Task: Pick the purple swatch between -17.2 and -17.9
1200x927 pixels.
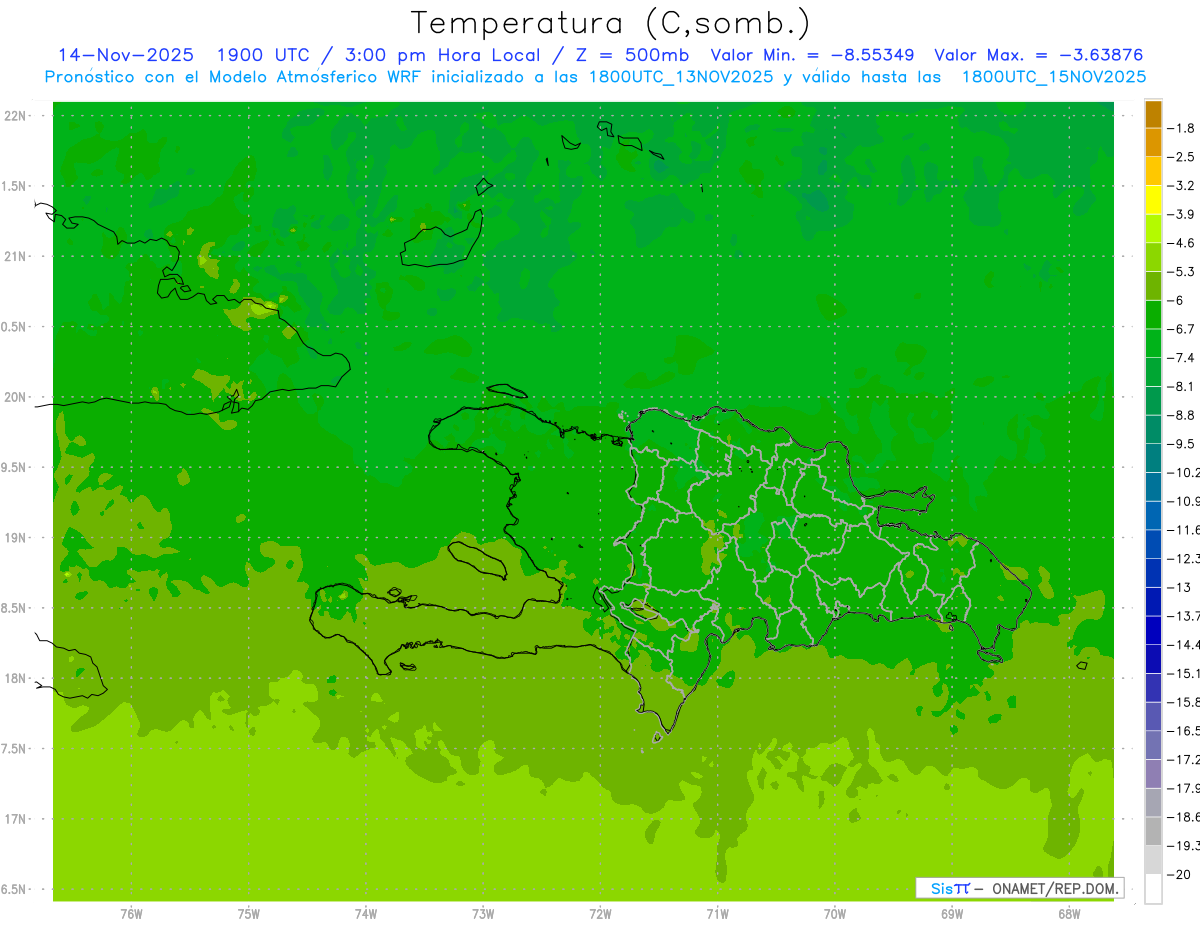Action: pyautogui.click(x=1153, y=774)
